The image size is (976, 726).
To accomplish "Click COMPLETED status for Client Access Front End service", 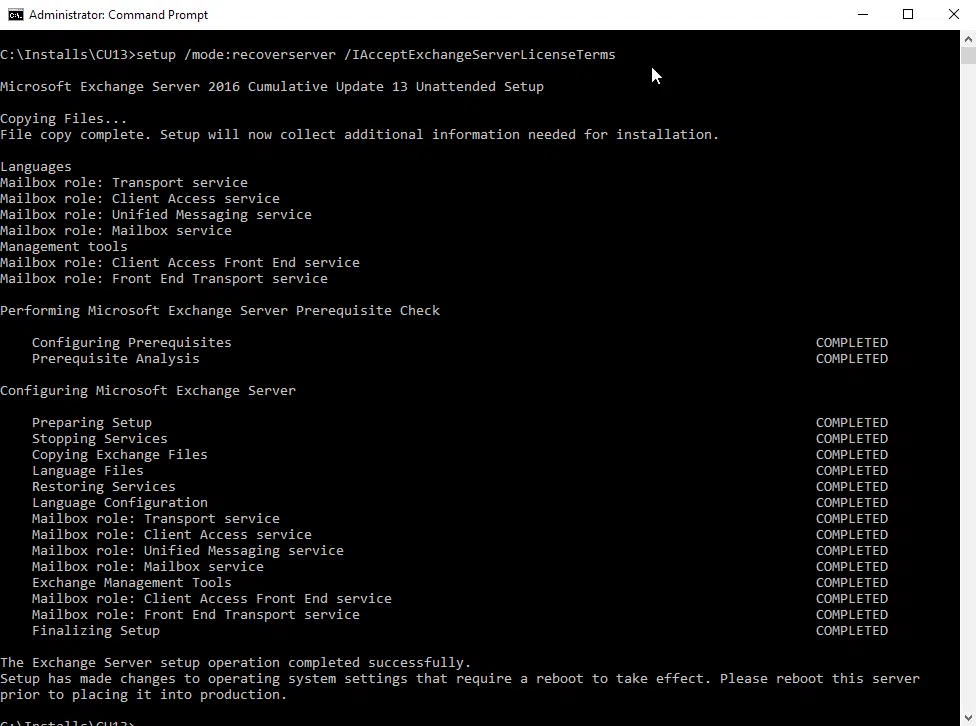I will pos(852,599).
